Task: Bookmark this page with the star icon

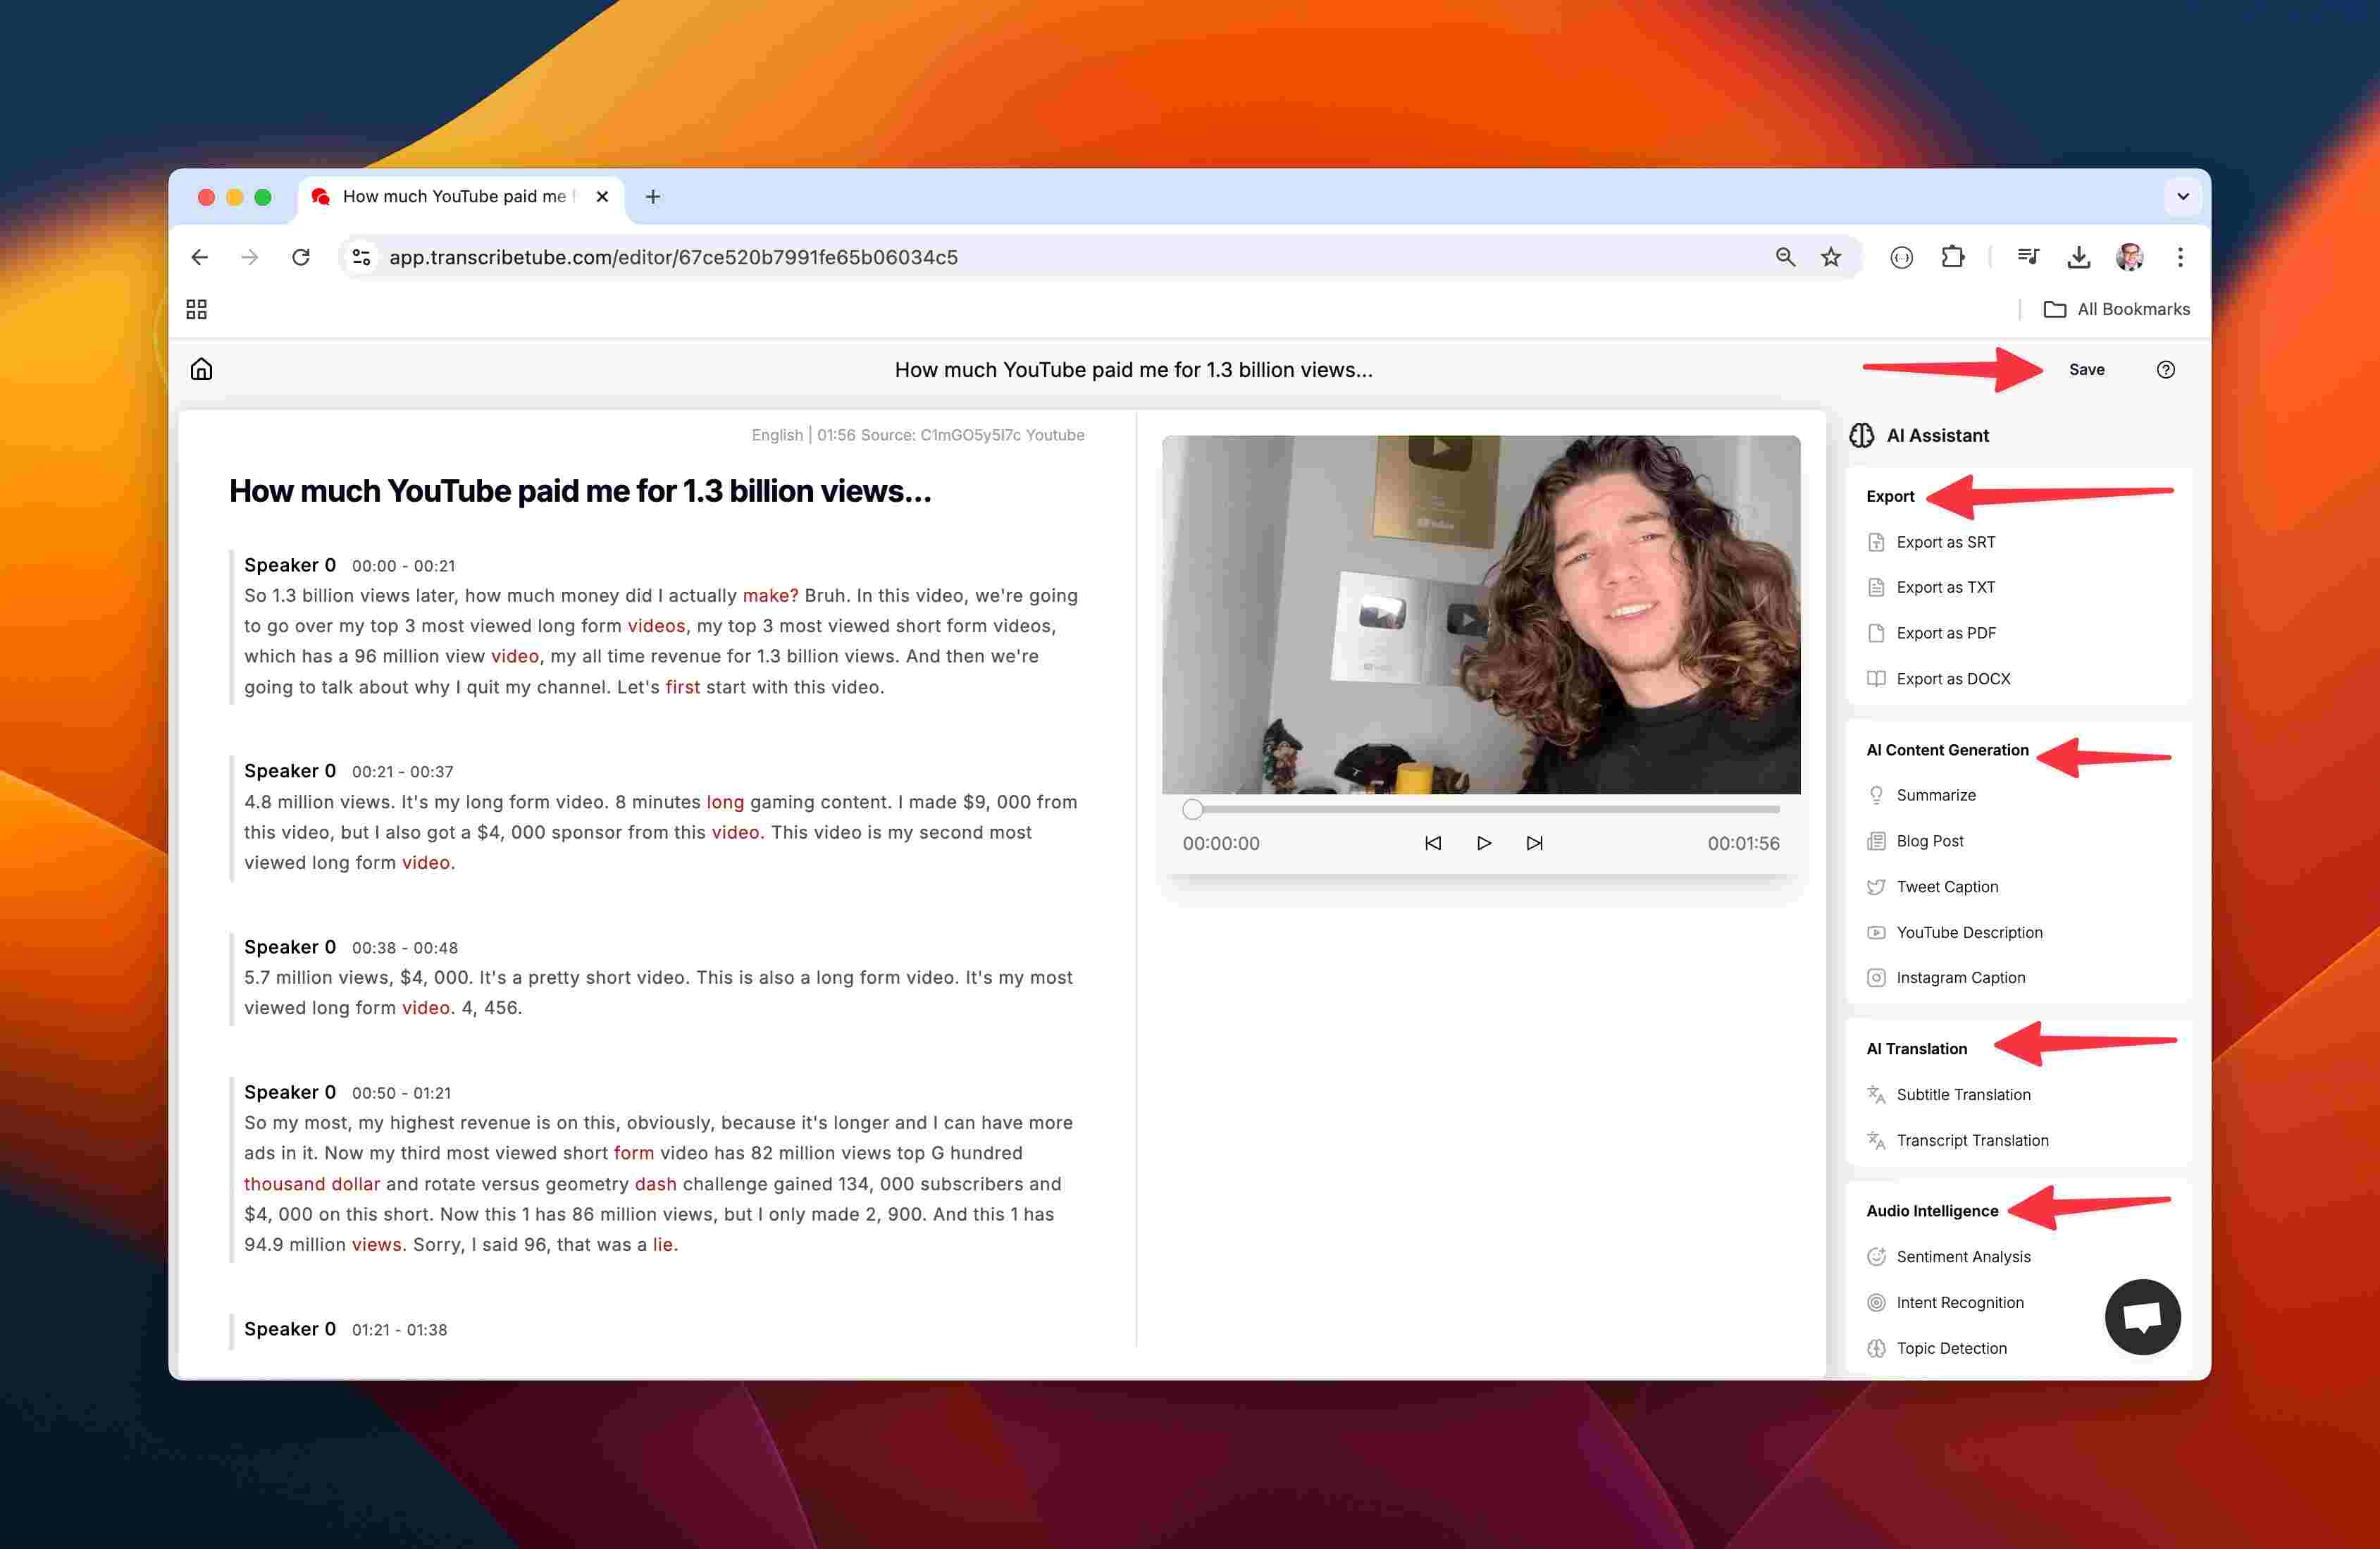Action: pyautogui.click(x=1830, y=257)
